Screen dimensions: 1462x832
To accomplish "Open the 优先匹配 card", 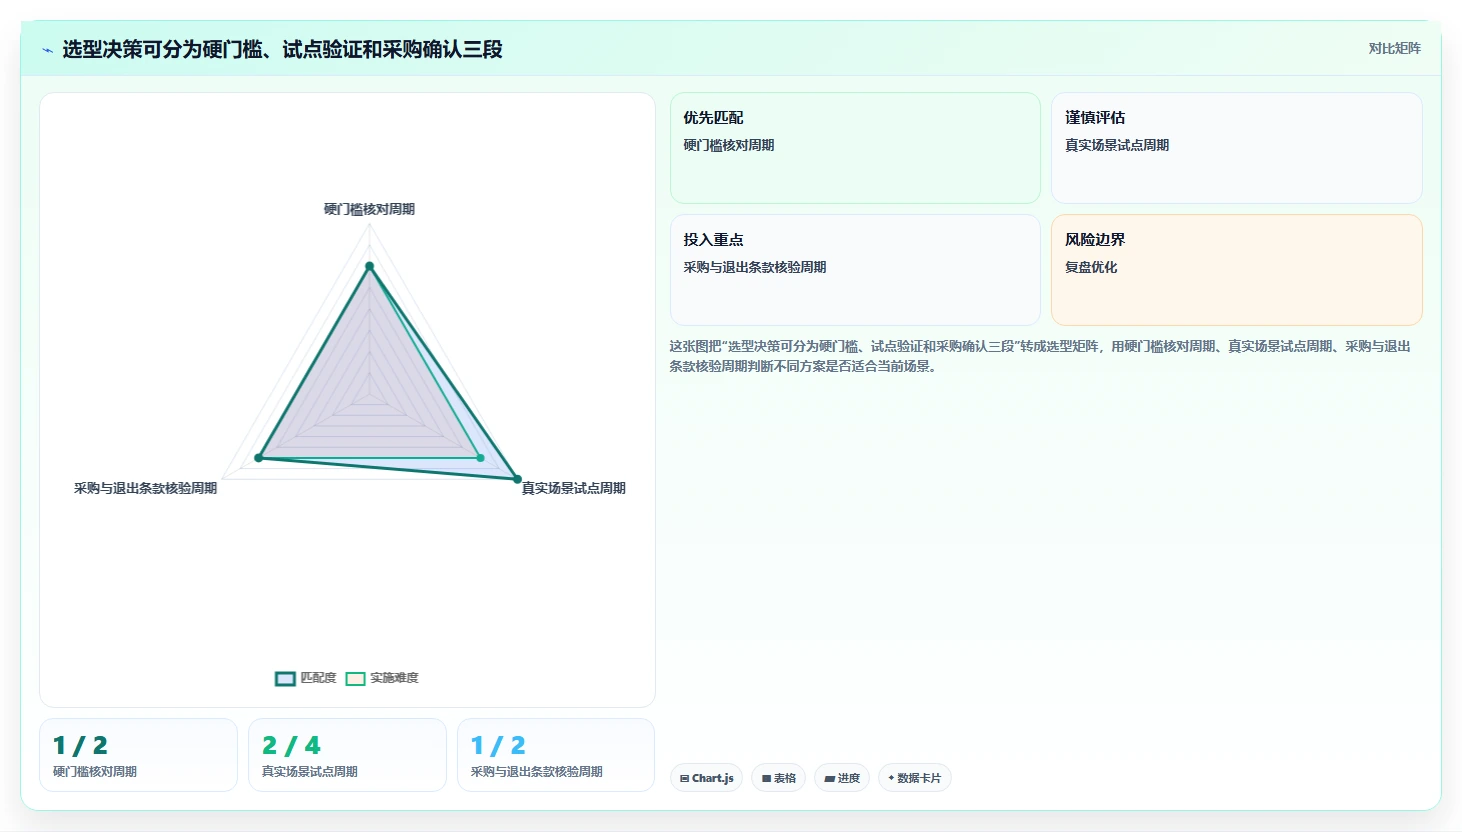I will (x=855, y=148).
